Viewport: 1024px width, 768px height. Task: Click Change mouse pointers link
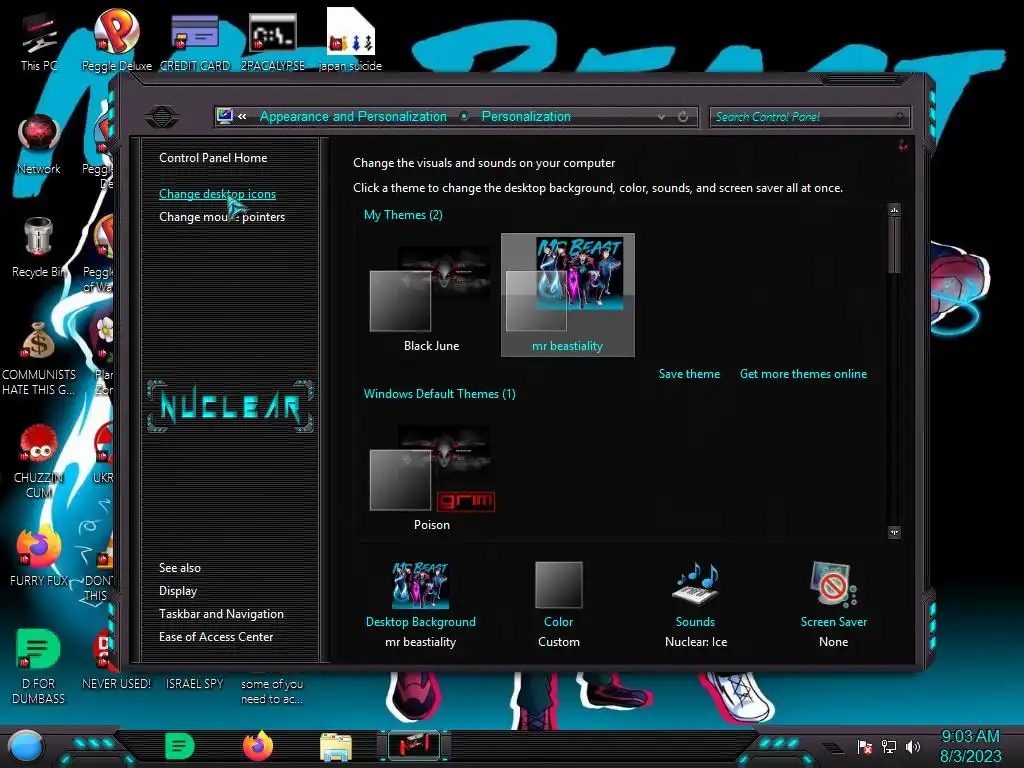click(x=222, y=217)
